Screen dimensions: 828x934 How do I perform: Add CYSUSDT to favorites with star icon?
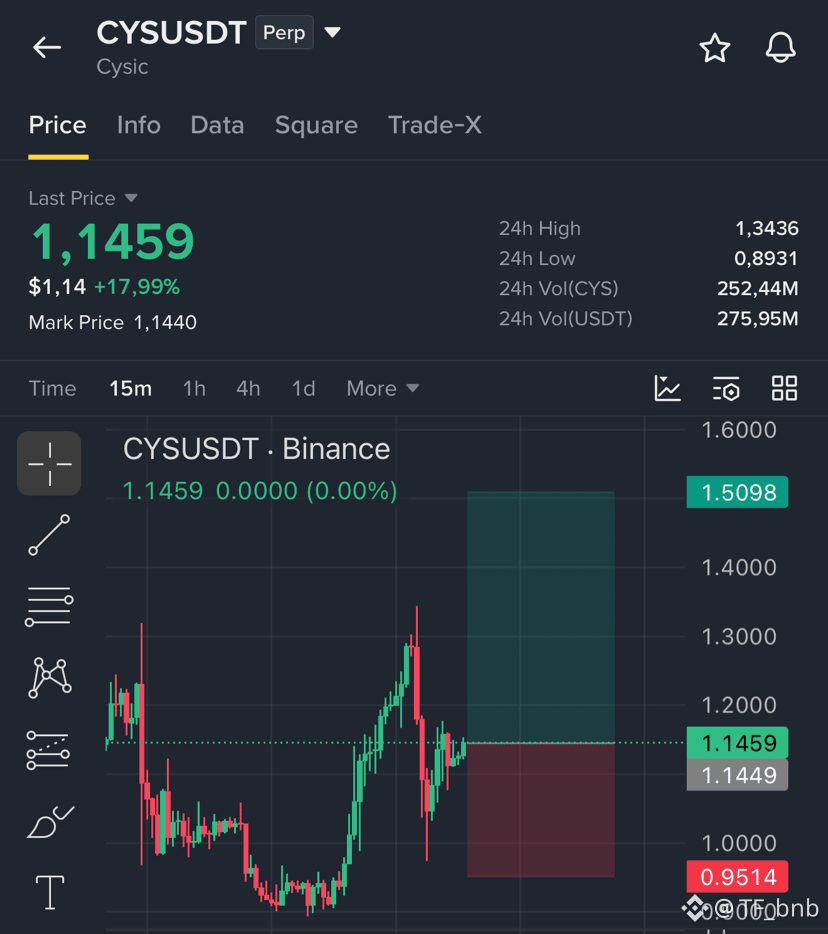[x=714, y=48]
